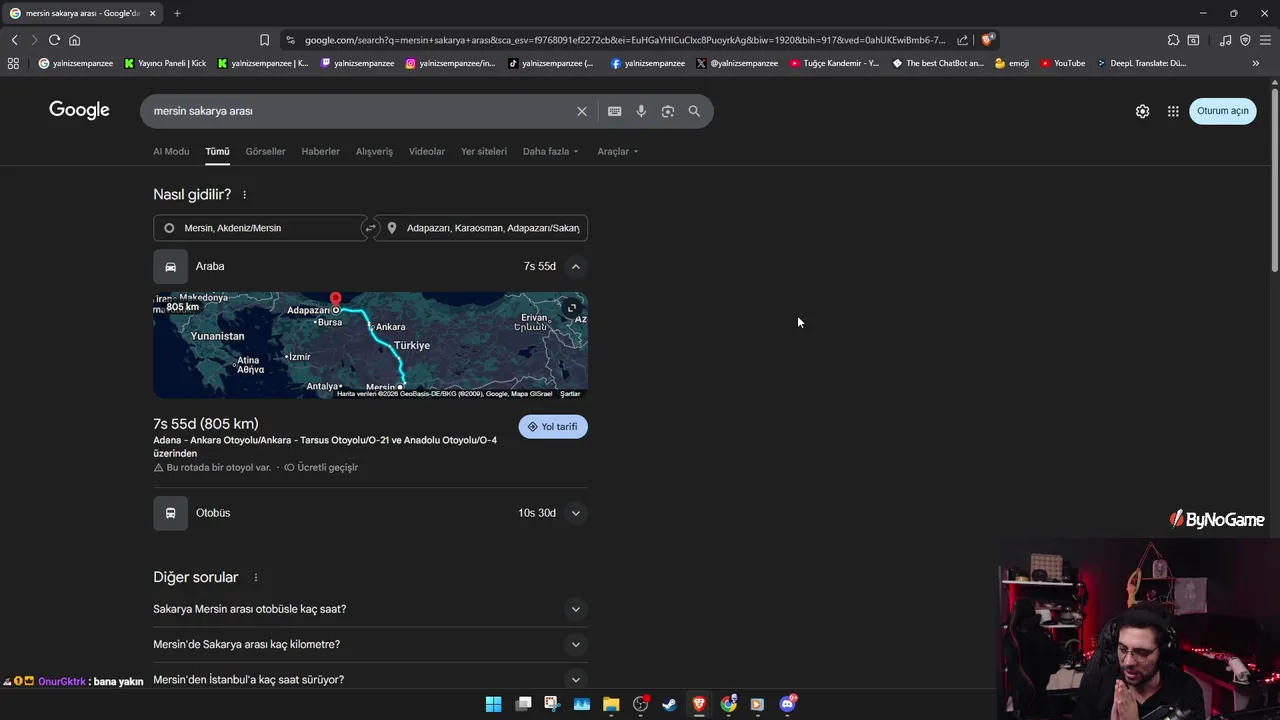Image resolution: width=1280 pixels, height=720 pixels.
Task: Submit search with magnifier icon
Action: click(694, 111)
